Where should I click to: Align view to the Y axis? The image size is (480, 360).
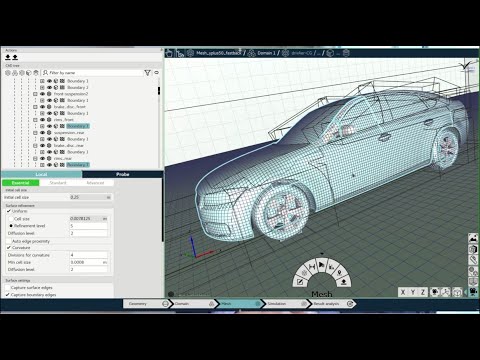coord(413,292)
